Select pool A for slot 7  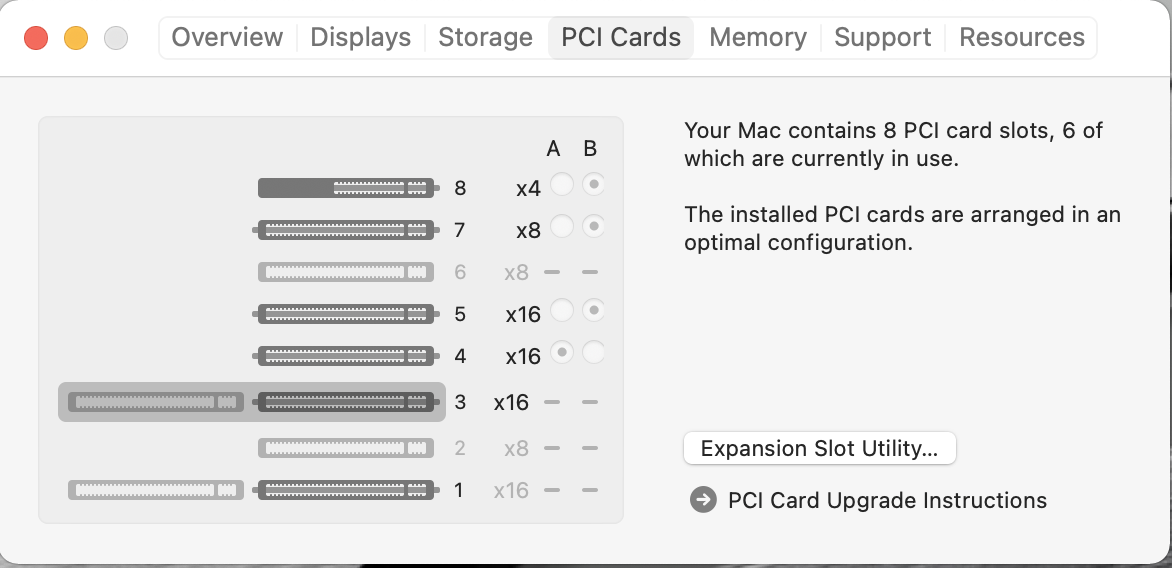(562, 227)
